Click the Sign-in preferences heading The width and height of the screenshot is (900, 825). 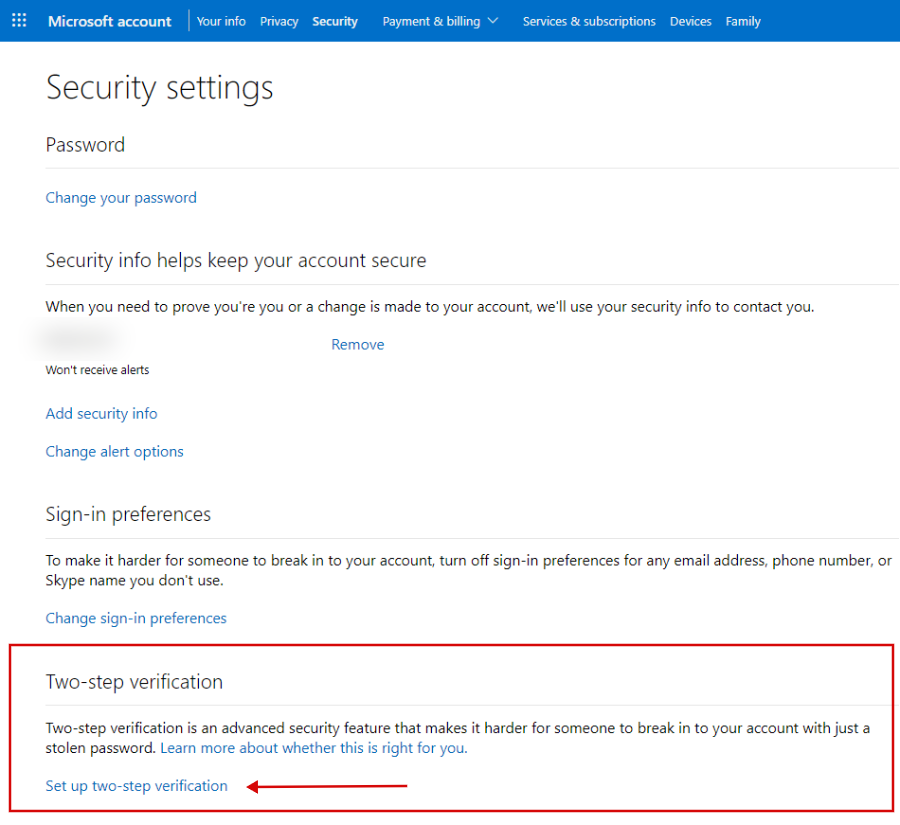pos(129,514)
